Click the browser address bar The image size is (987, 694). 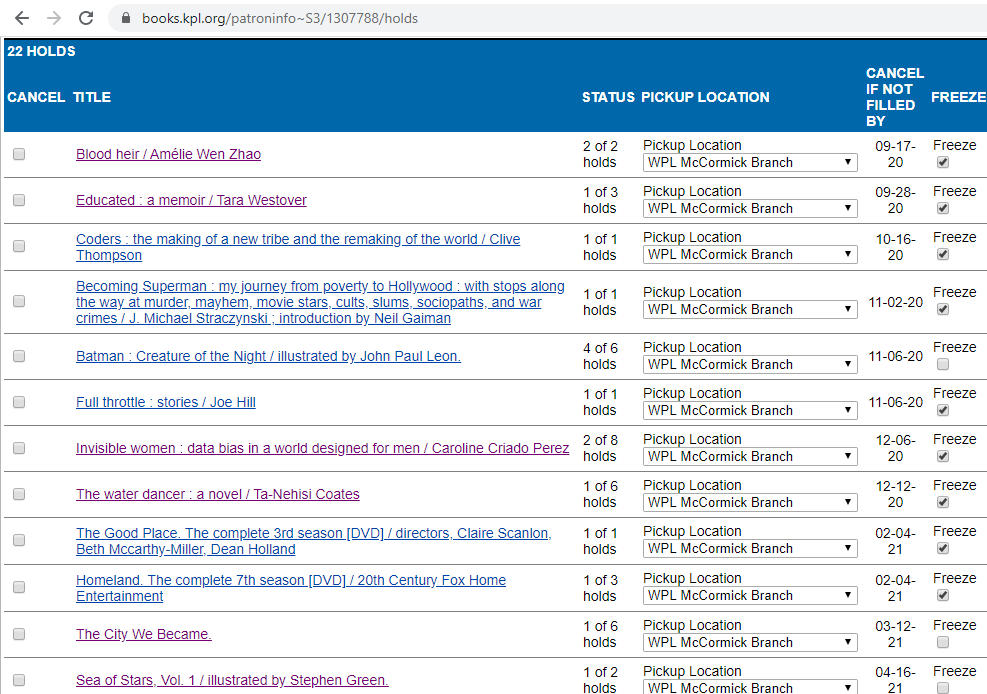400,17
